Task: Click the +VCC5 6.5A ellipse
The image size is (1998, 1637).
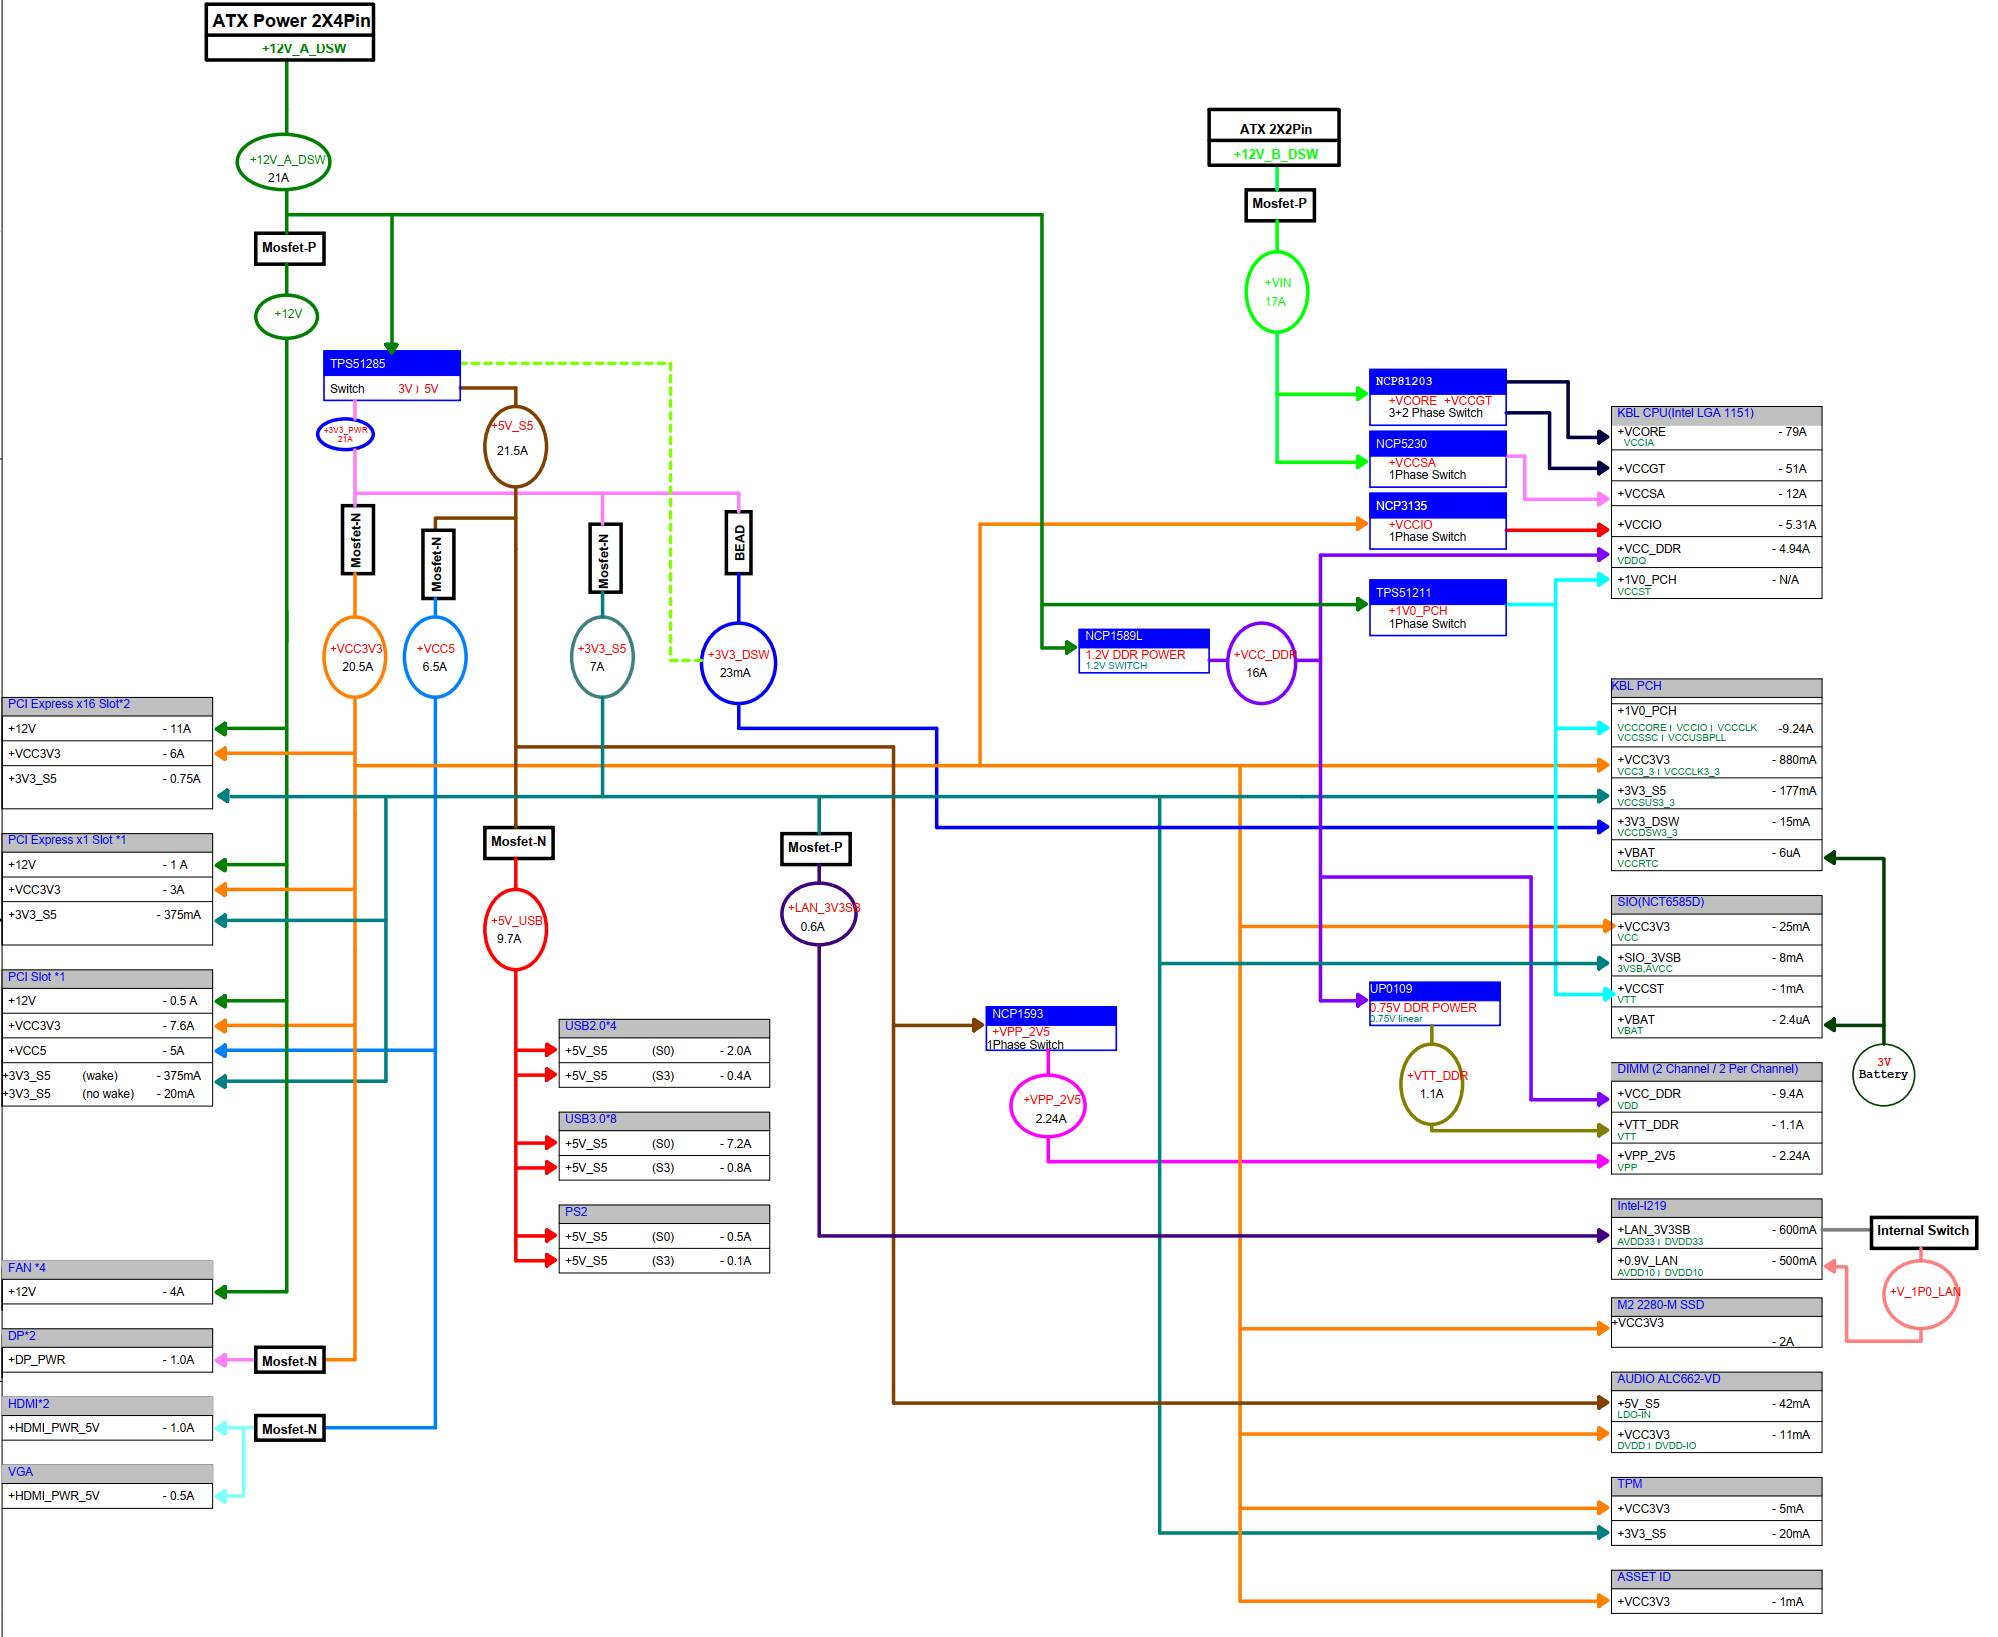Action: 435,657
